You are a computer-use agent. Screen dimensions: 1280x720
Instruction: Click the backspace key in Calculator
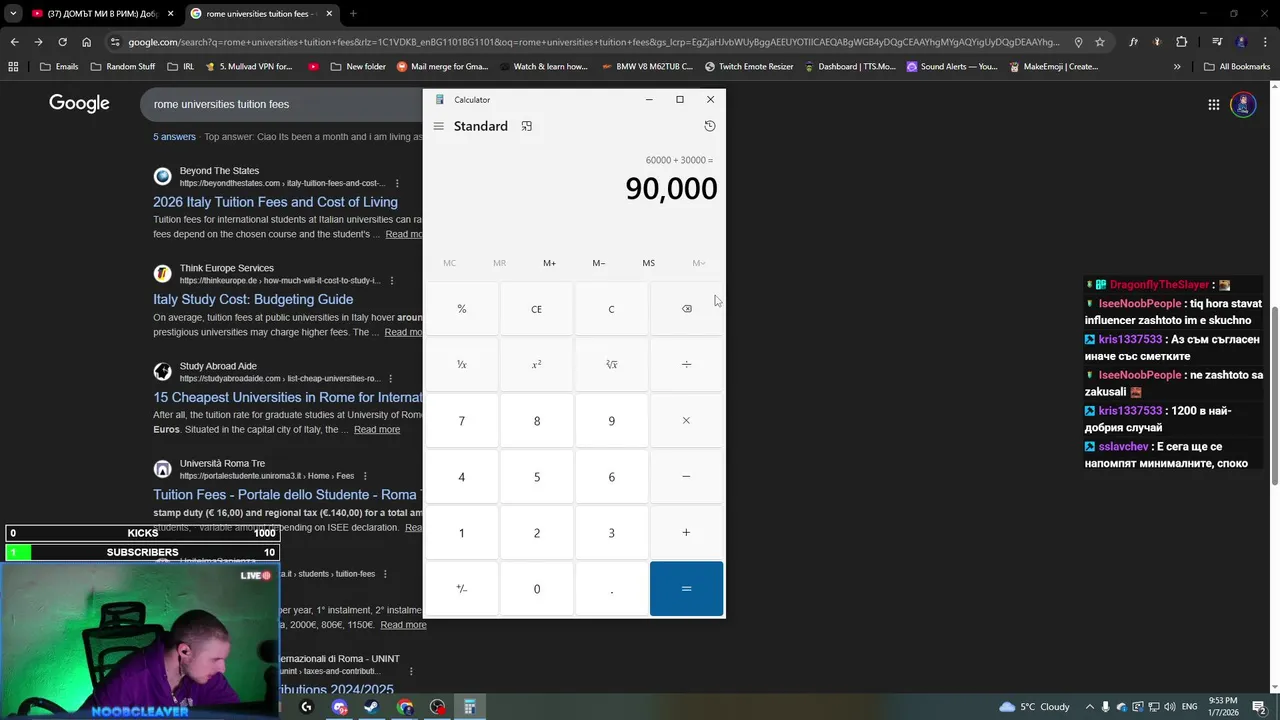click(x=686, y=309)
